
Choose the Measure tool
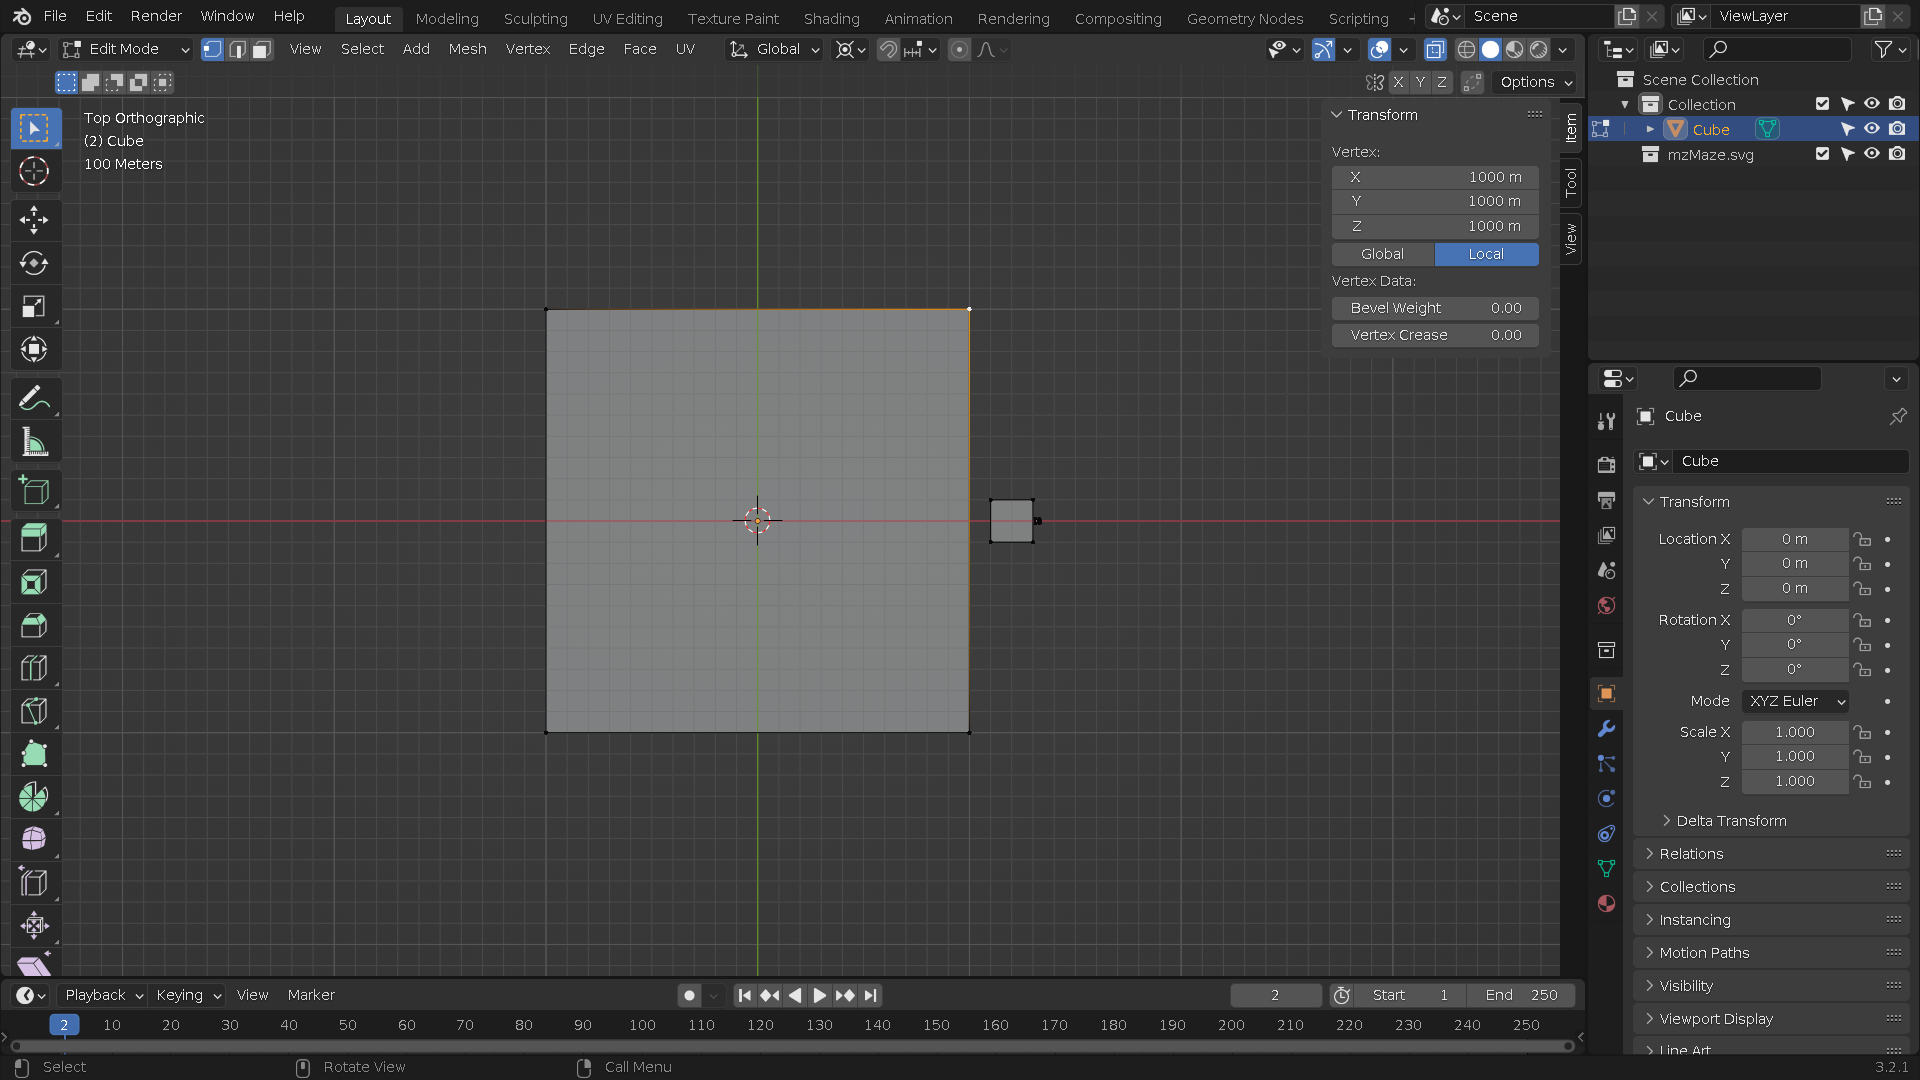tap(34, 442)
